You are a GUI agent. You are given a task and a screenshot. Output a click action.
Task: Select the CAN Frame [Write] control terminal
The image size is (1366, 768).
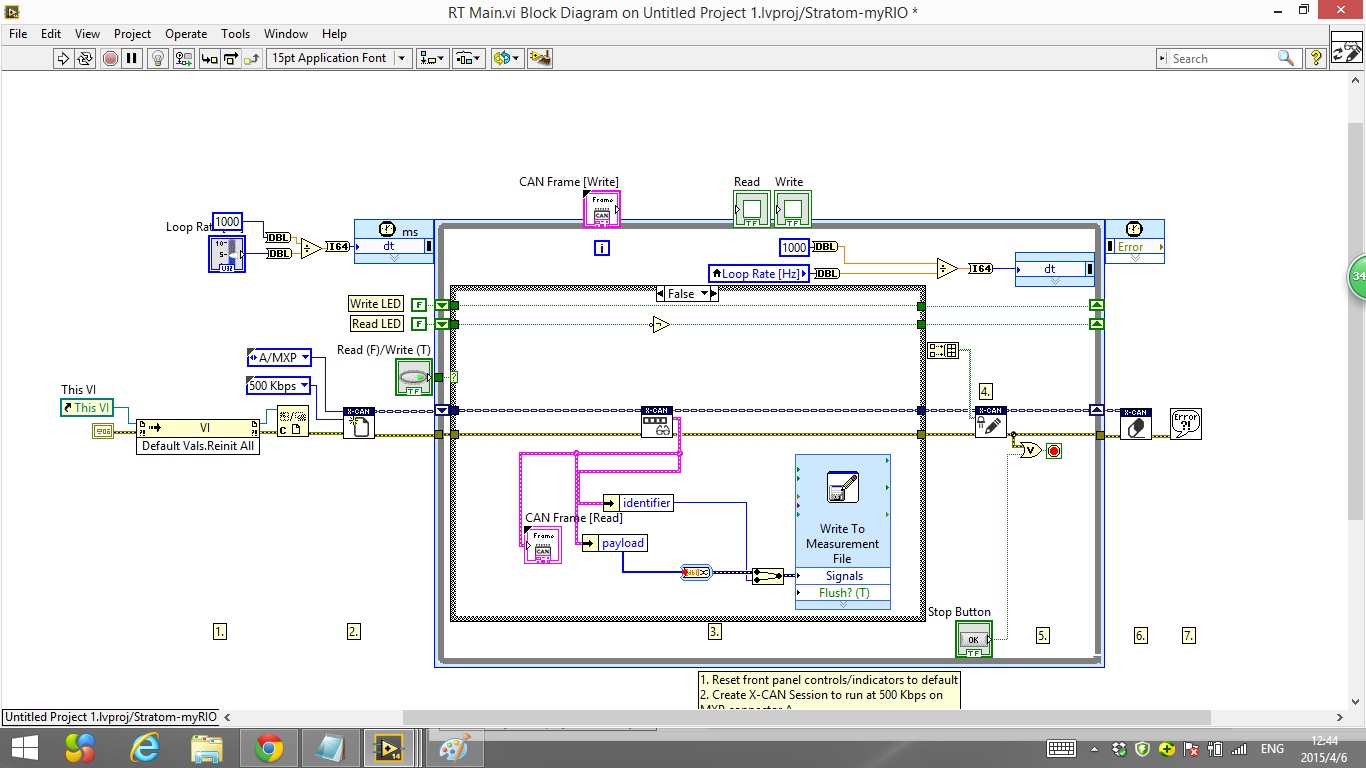click(x=602, y=209)
